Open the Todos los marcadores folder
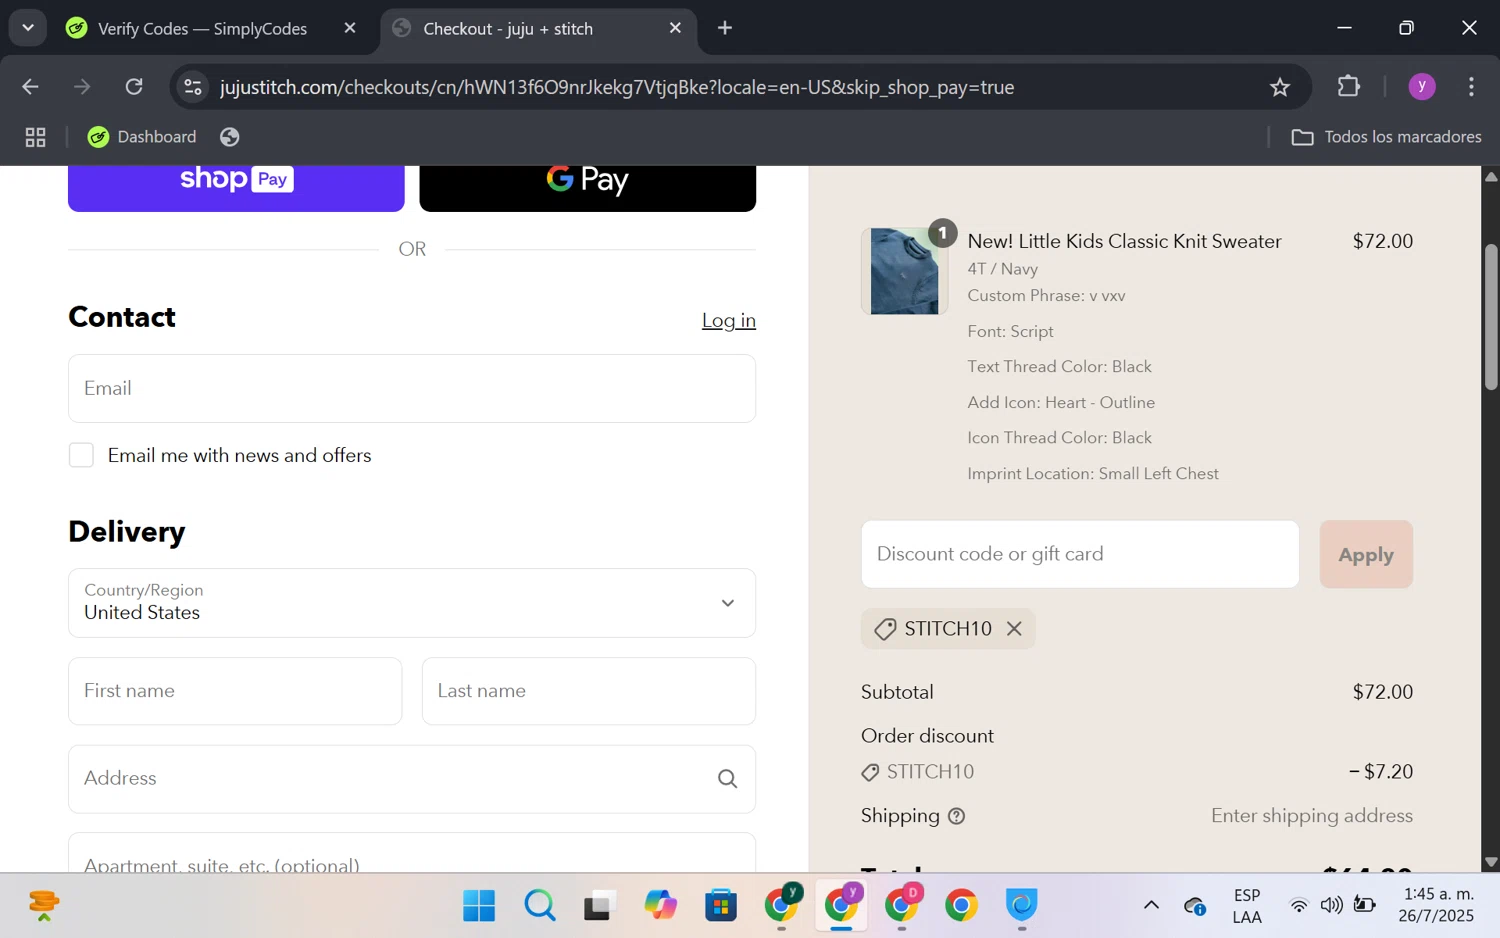The width and height of the screenshot is (1500, 938). click(x=1387, y=137)
